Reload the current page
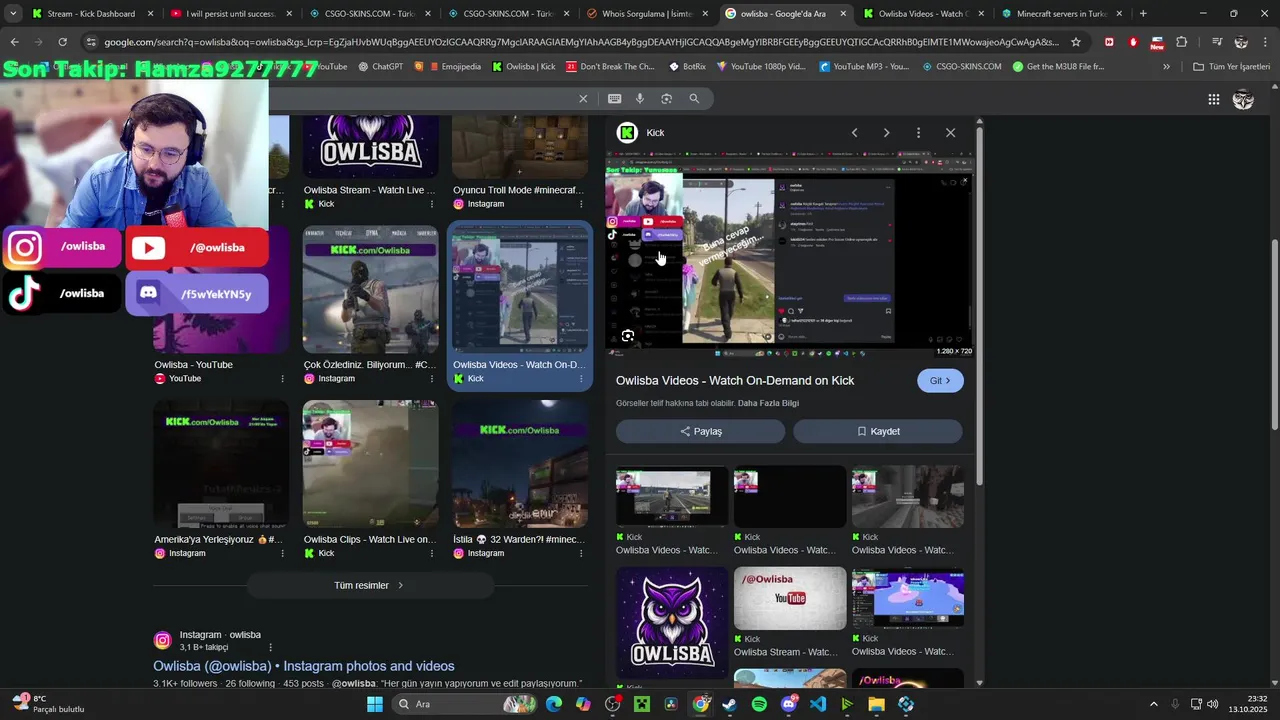 point(62,42)
